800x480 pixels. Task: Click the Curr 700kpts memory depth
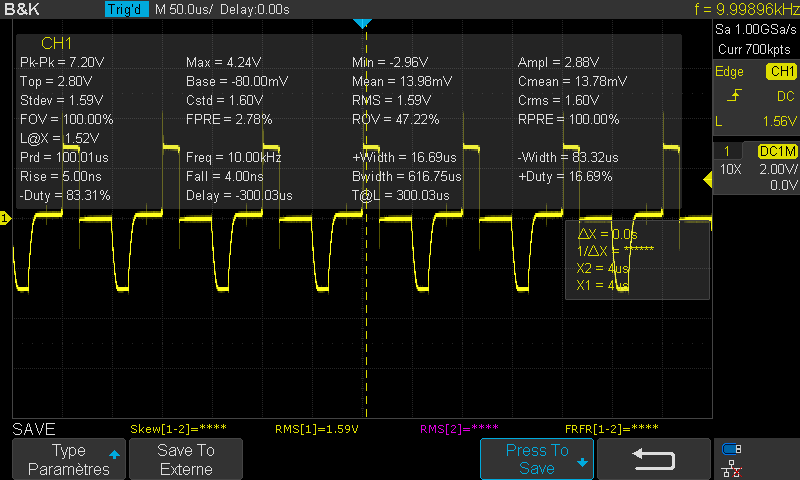point(754,49)
